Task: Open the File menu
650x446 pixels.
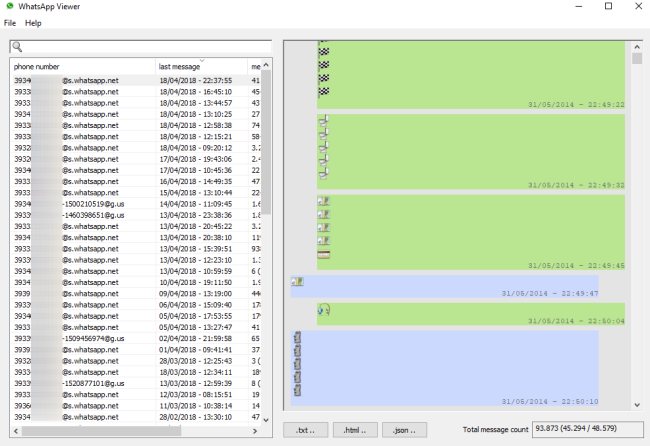Action: click(10, 23)
